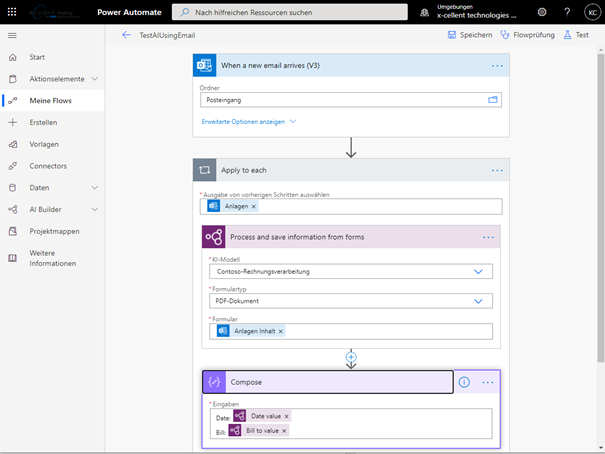Collapse the left navigation hamburger menu

tap(12, 35)
